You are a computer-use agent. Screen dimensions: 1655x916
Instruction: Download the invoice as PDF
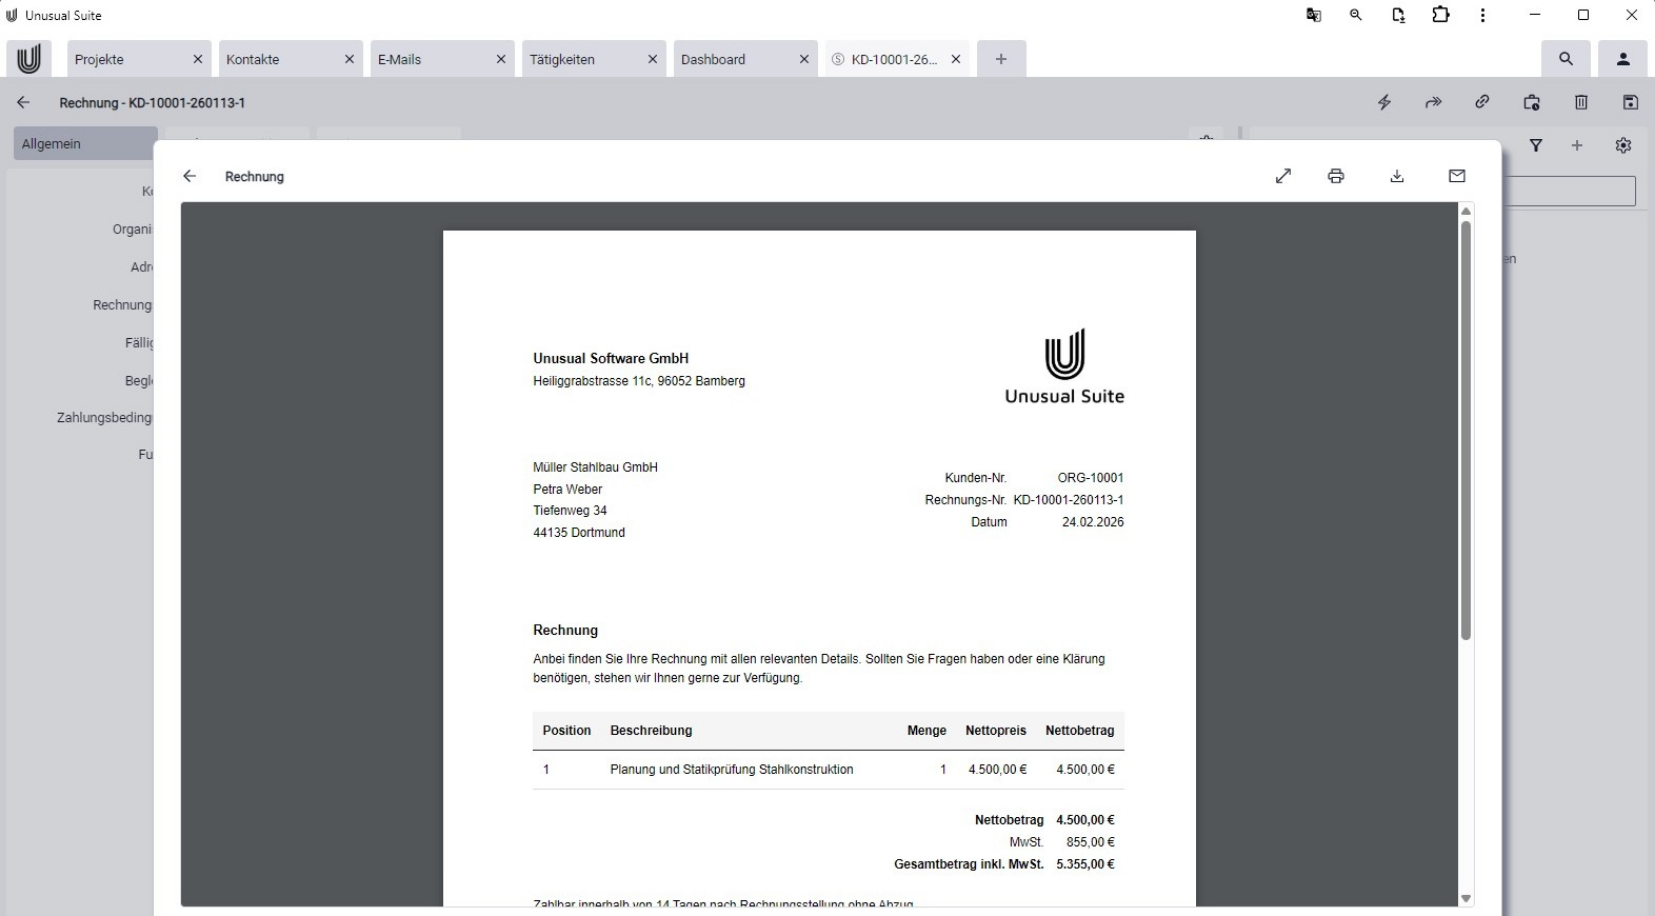(1397, 176)
